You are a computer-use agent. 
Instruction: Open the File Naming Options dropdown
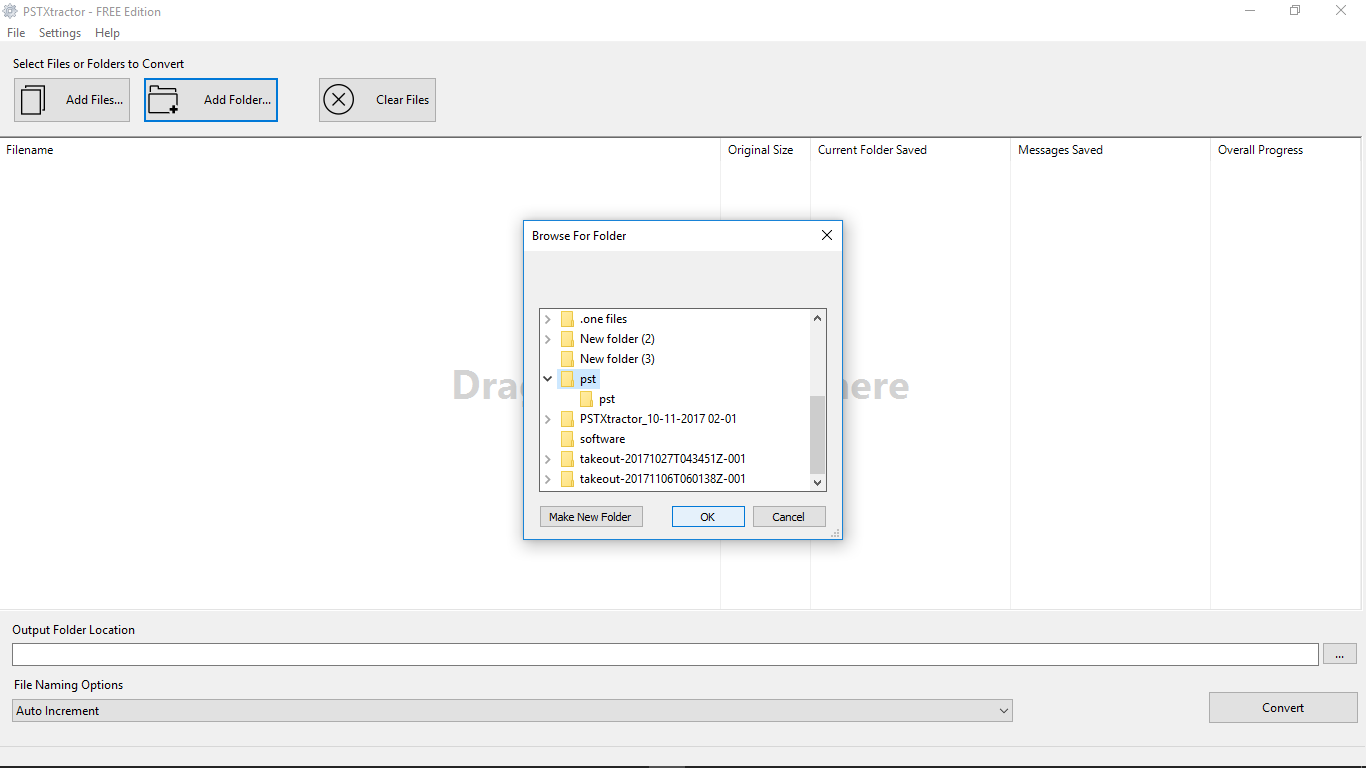pyautogui.click(x=512, y=711)
